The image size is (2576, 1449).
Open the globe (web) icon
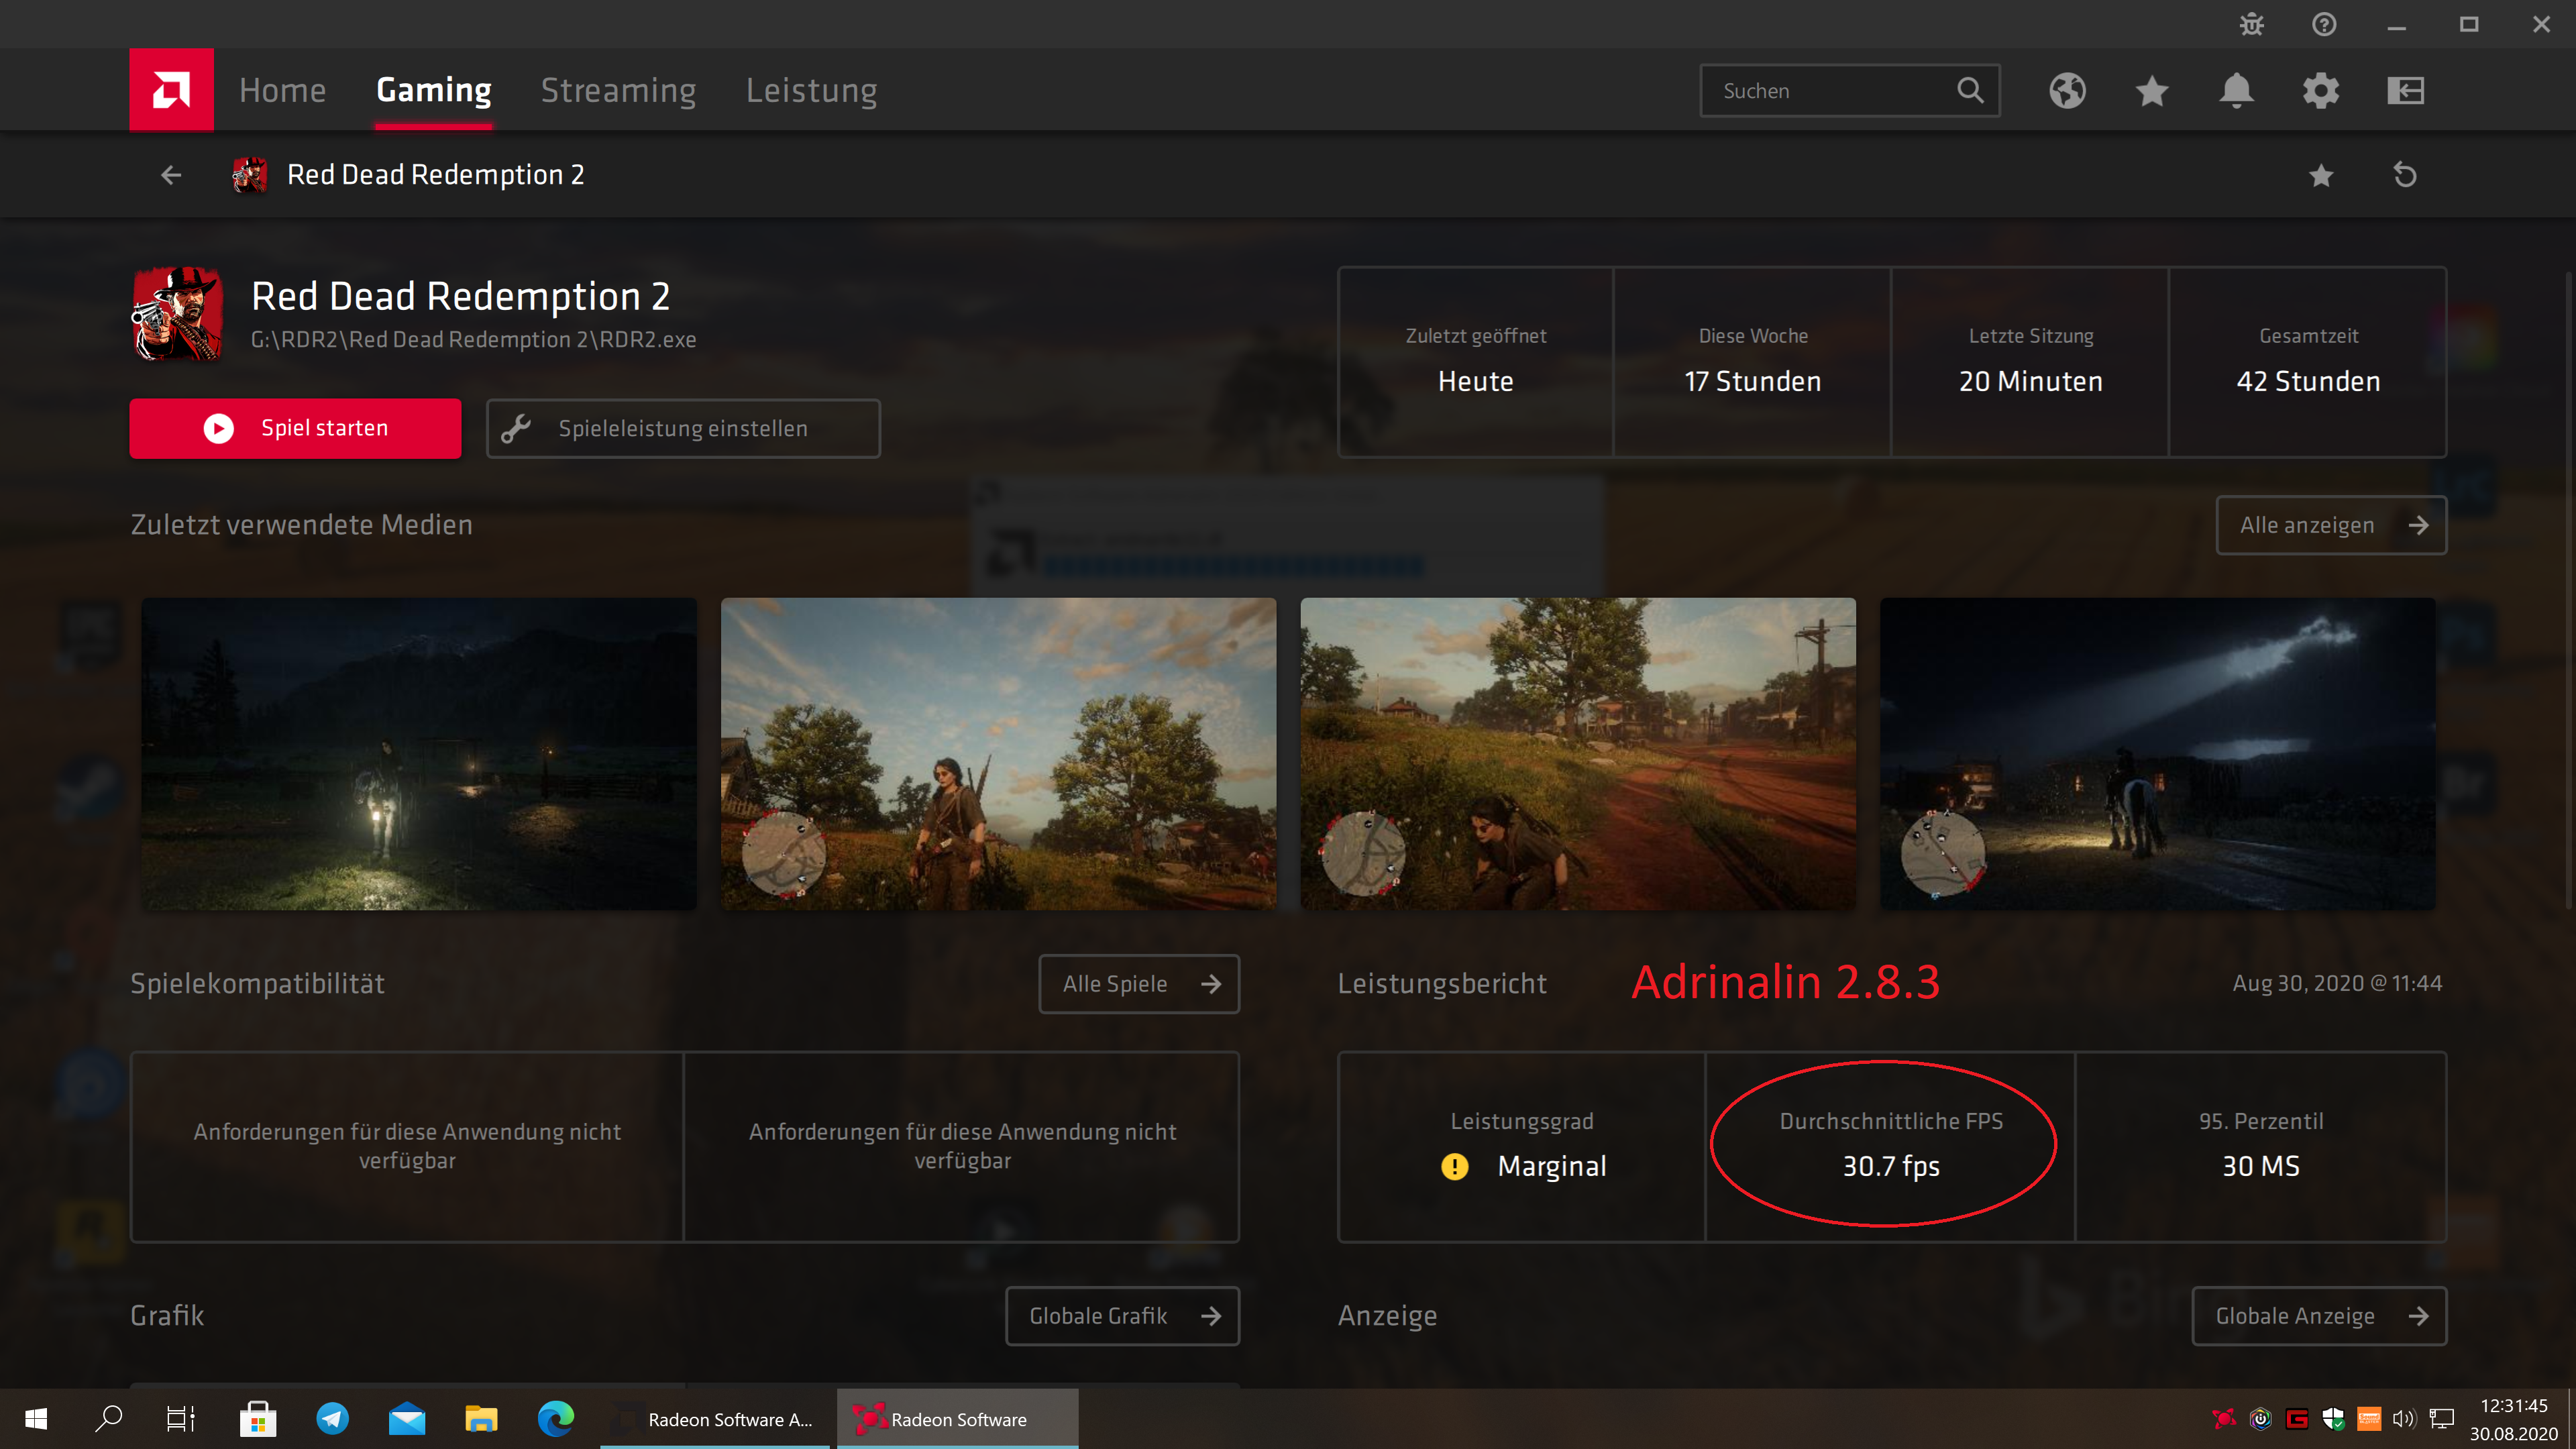(2067, 90)
